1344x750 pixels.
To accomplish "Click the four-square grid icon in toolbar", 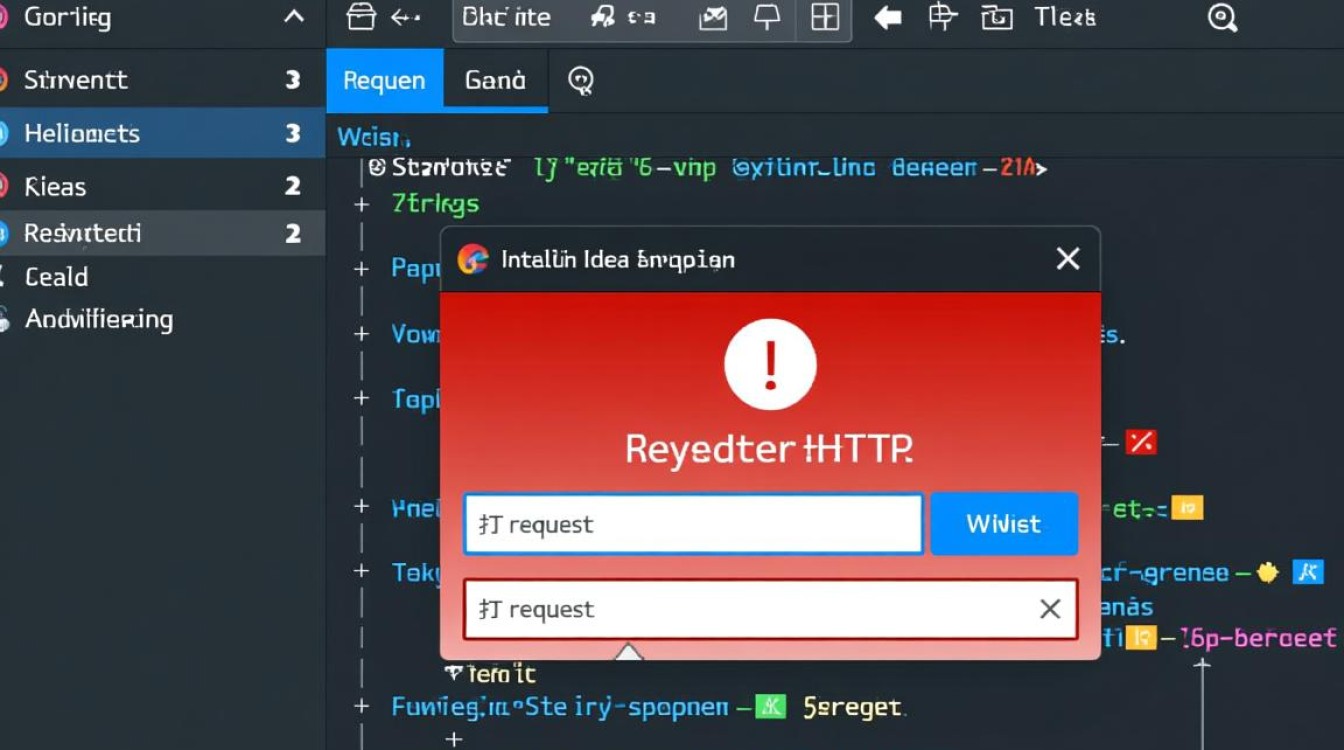I will pyautogui.click(x=824, y=18).
